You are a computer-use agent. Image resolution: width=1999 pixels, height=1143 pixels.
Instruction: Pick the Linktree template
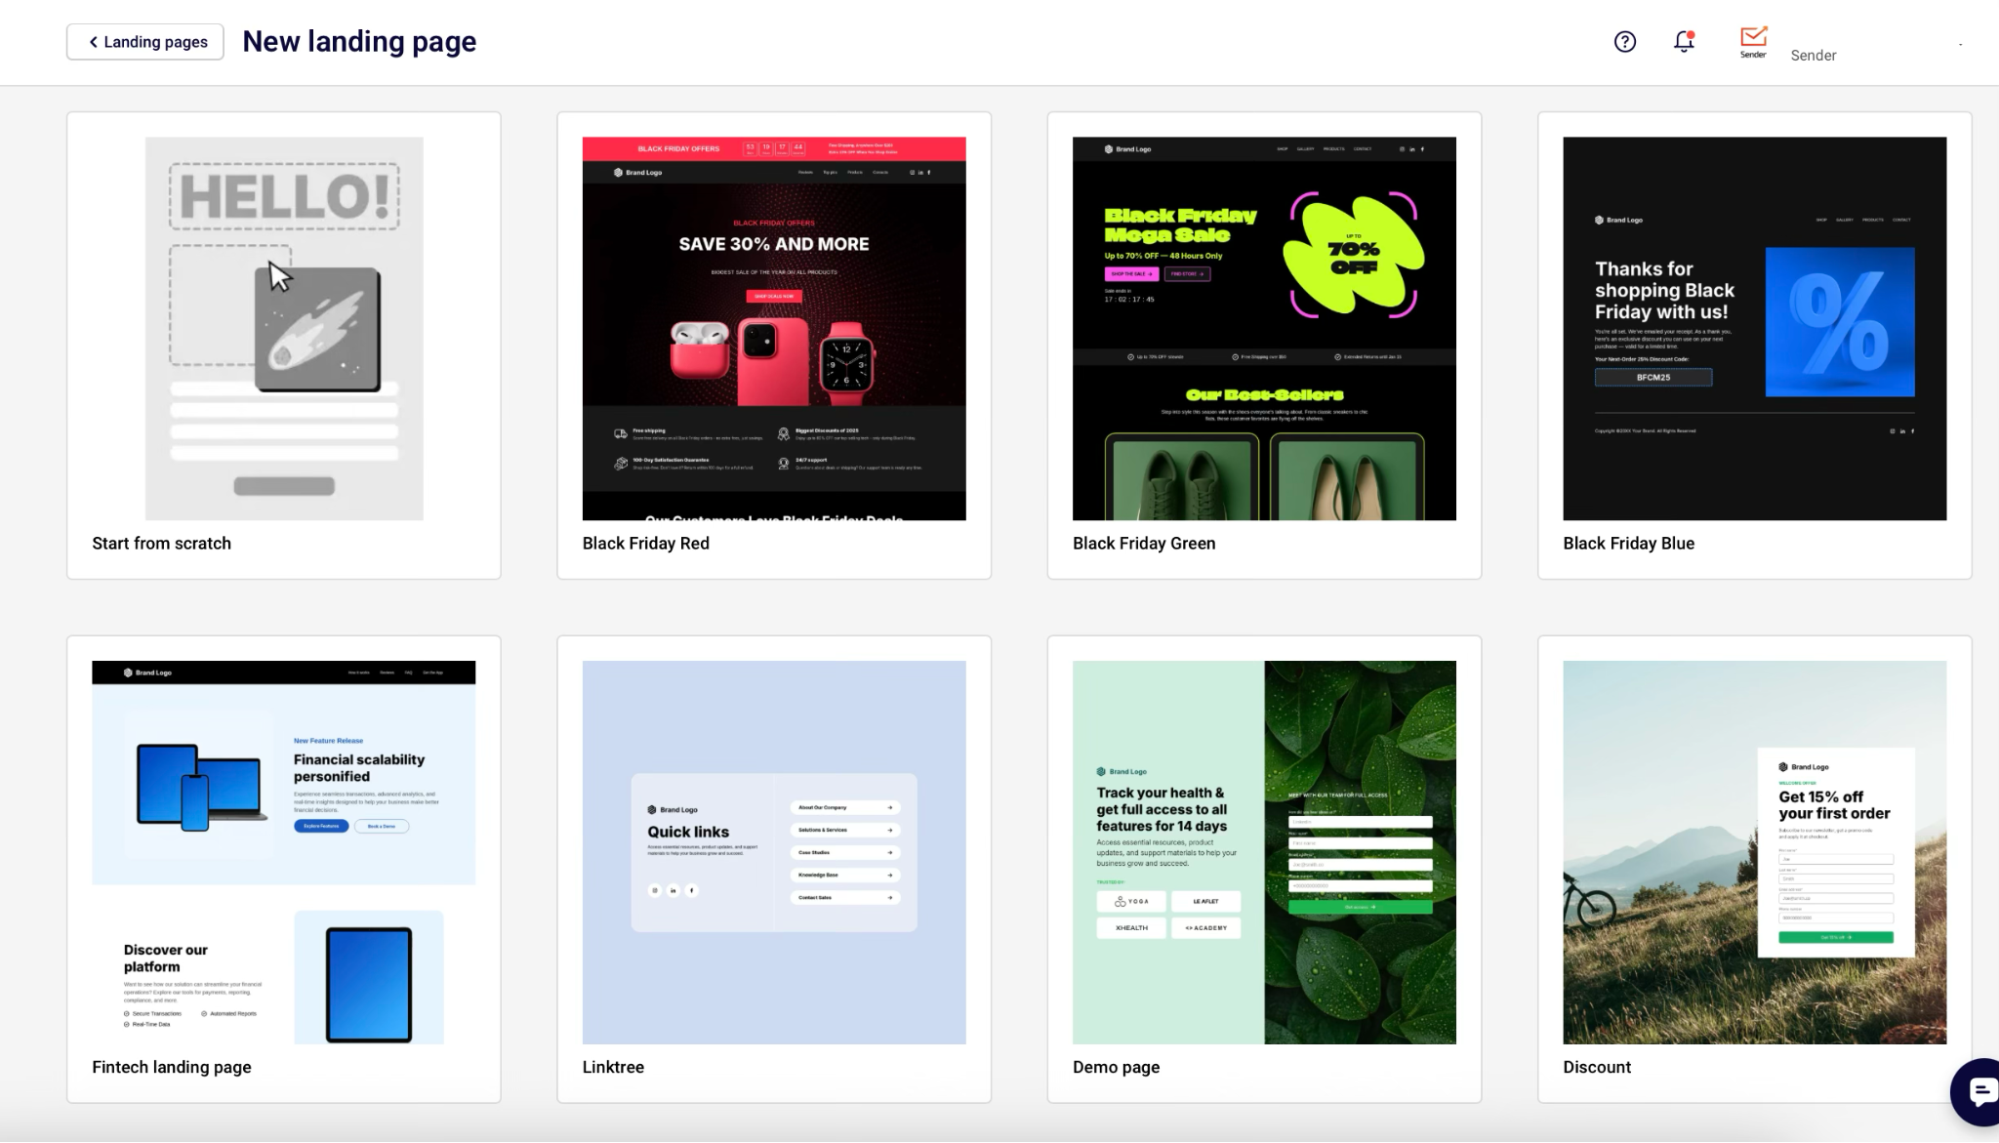[x=773, y=850]
